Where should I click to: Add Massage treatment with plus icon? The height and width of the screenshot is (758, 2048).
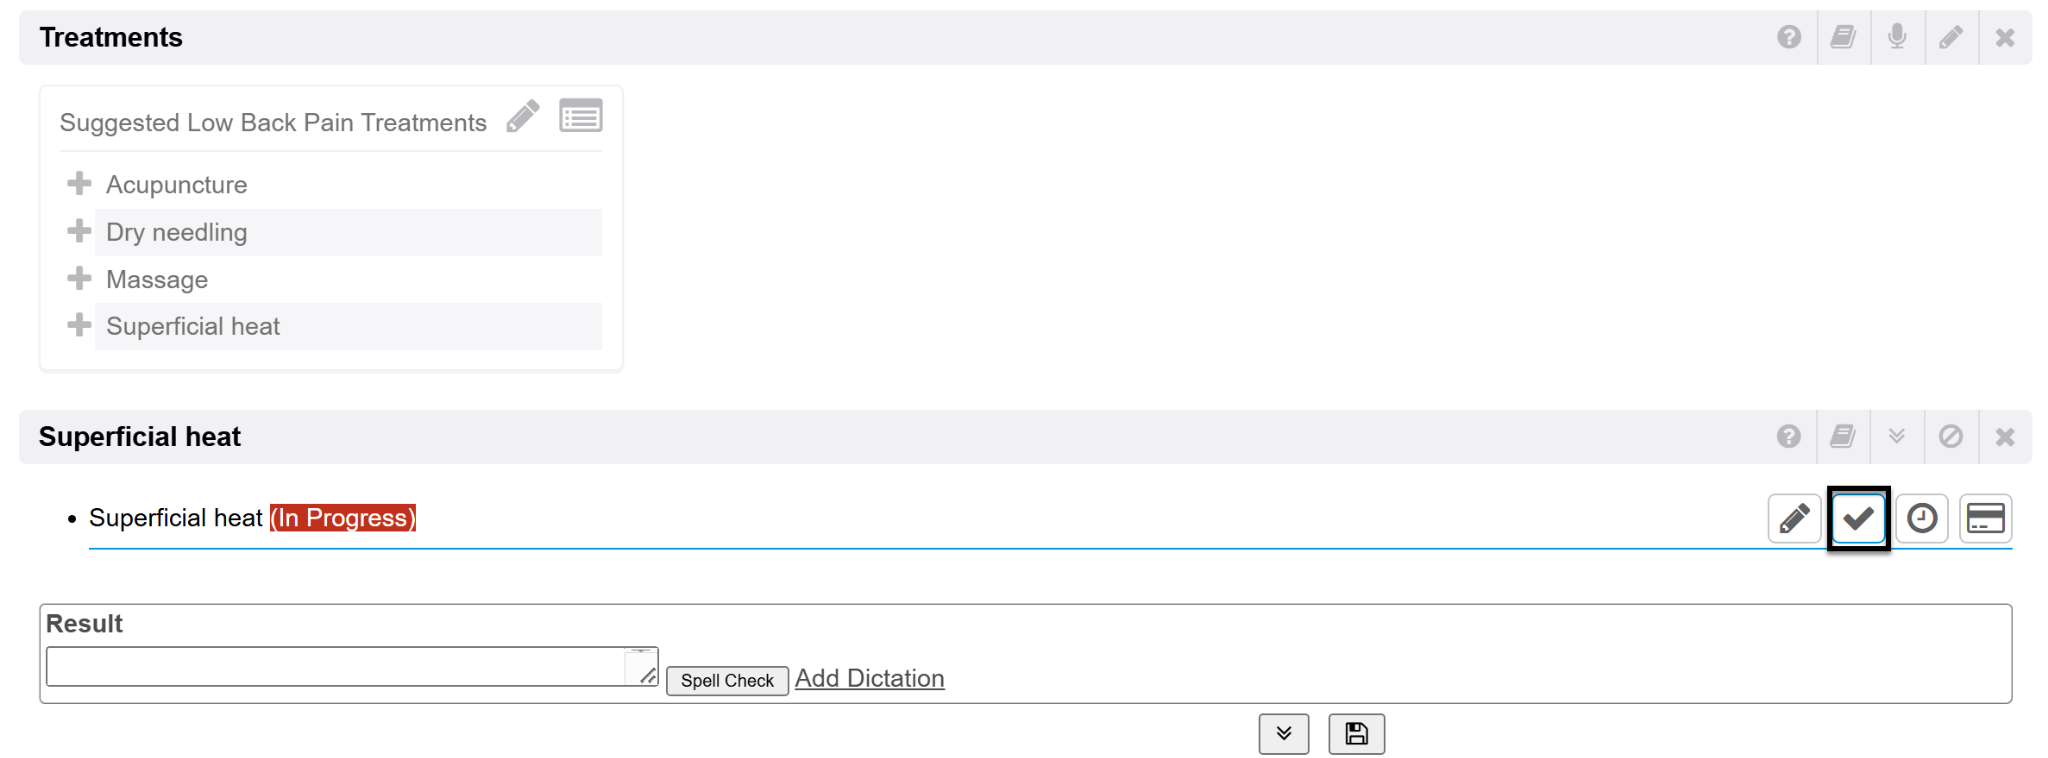click(79, 278)
